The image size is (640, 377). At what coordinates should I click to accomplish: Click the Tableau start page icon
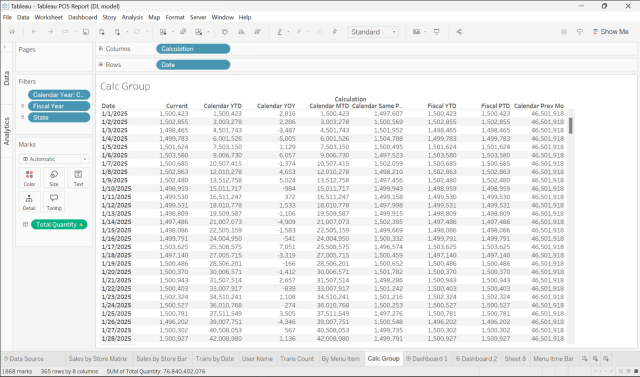pos(12,32)
